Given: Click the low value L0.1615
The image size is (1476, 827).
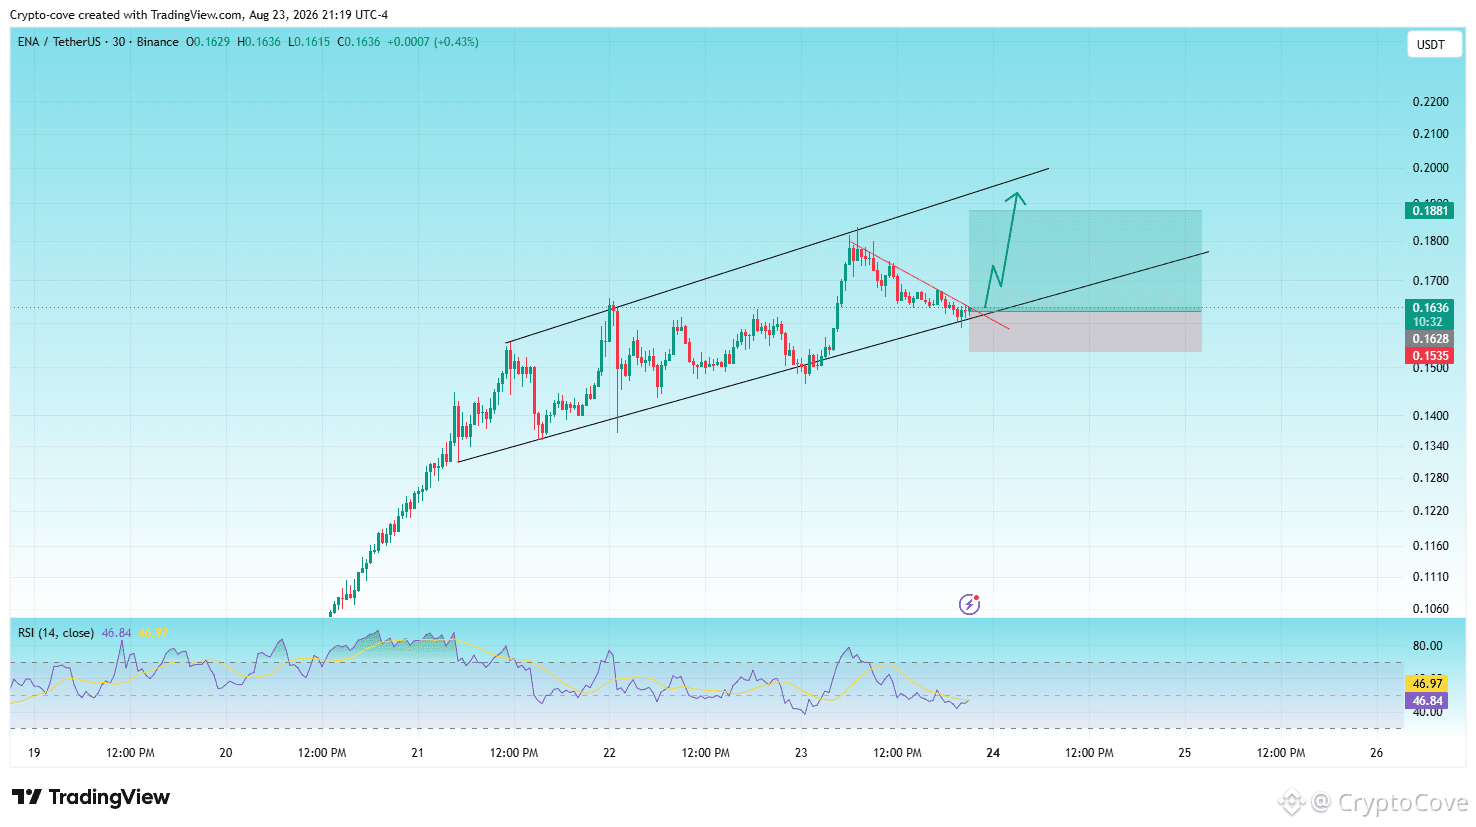Looking at the screenshot, I should pos(309,42).
